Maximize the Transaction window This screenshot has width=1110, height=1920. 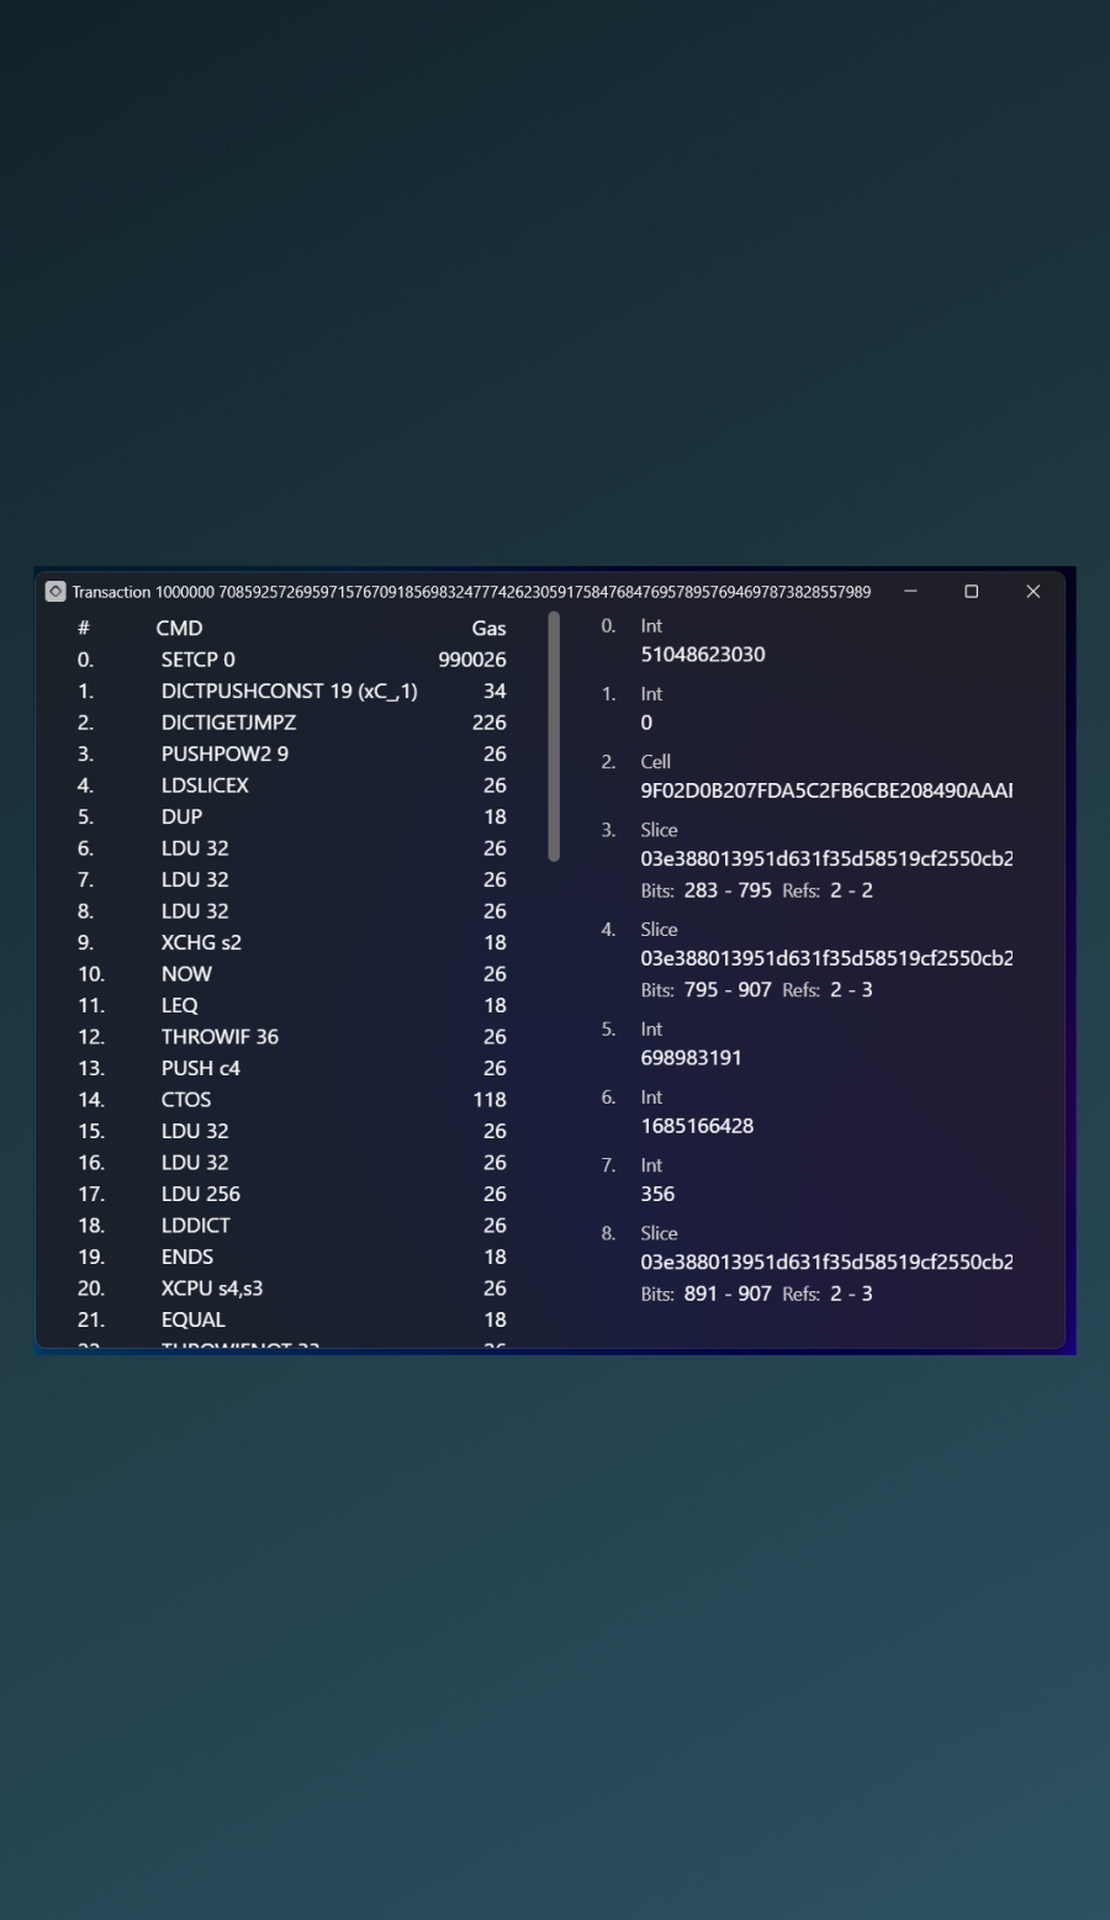tap(971, 592)
